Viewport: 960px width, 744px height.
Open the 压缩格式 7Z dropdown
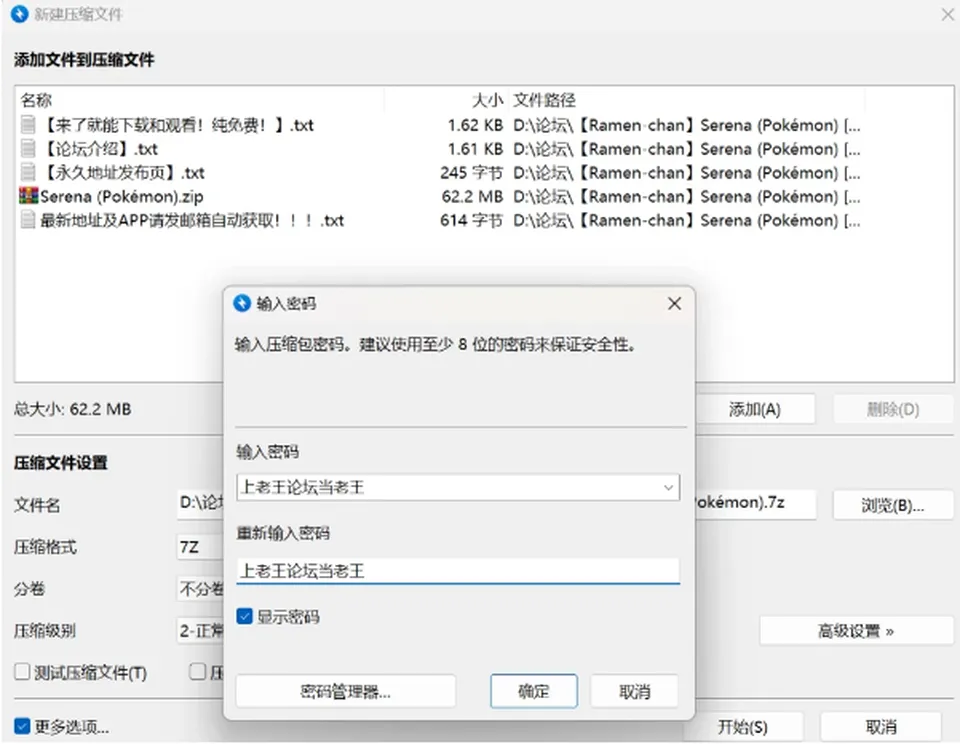click(x=200, y=547)
